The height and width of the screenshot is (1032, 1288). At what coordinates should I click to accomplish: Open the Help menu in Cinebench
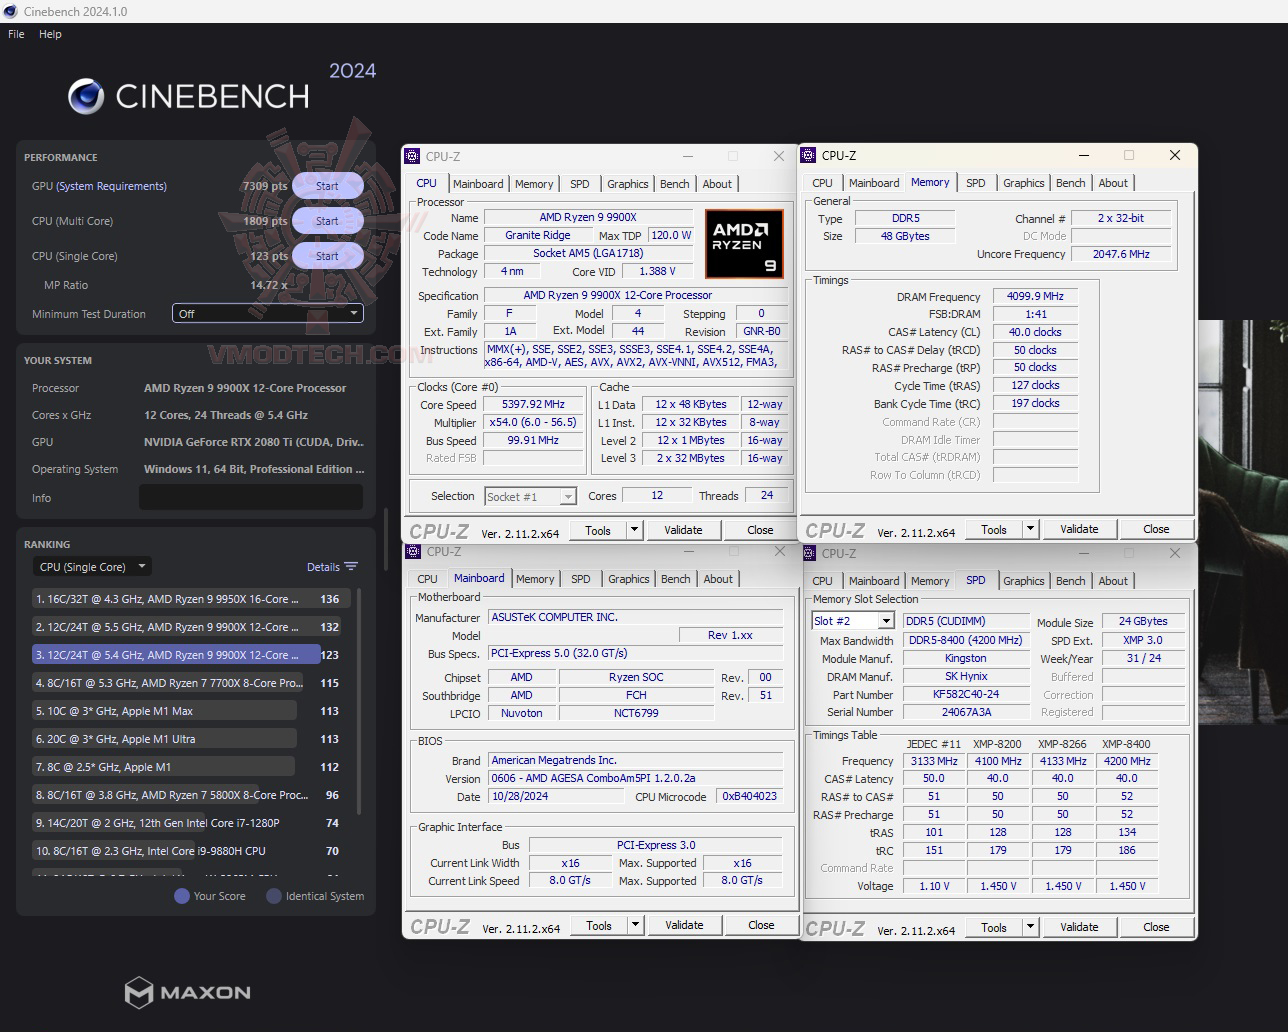click(x=50, y=34)
